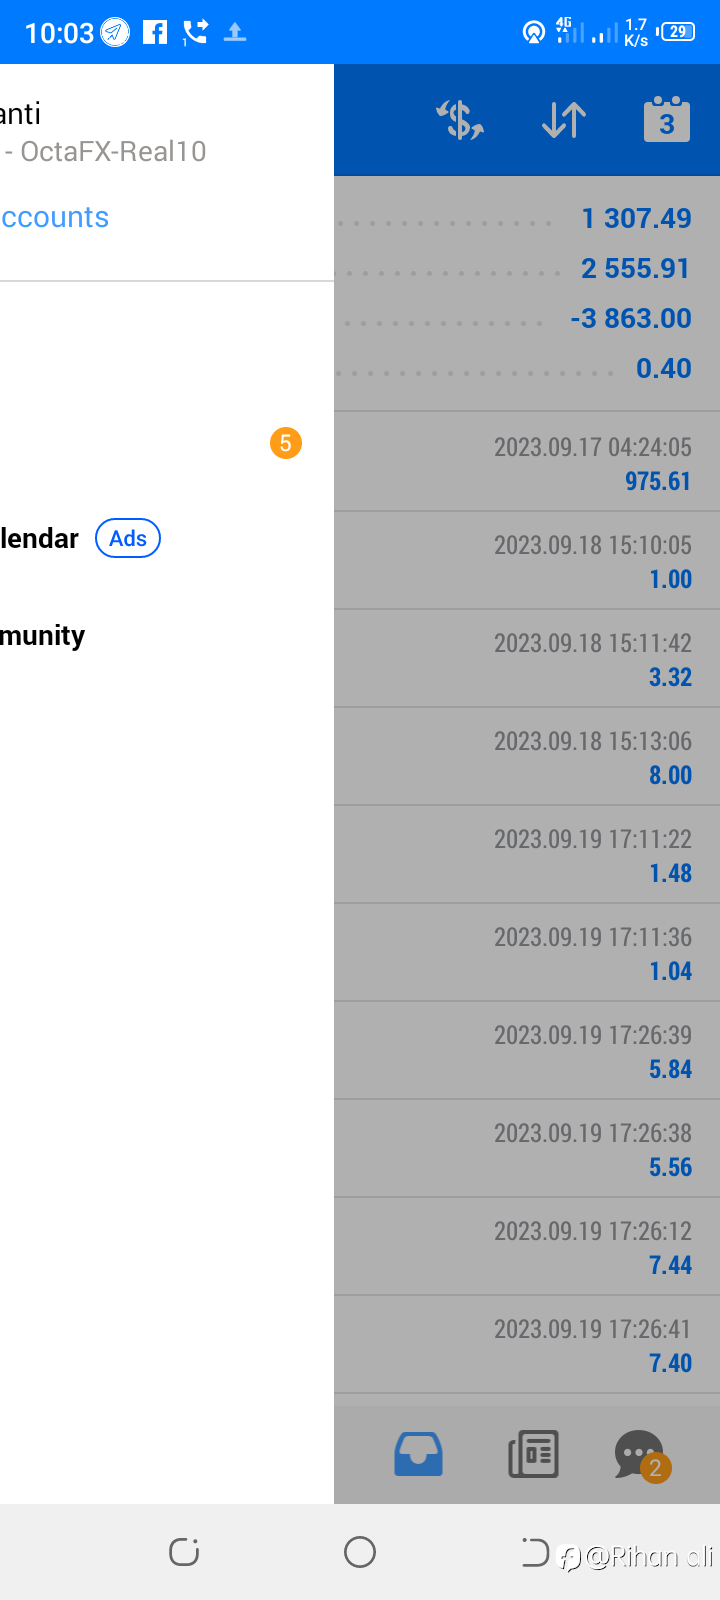Open the calendar date filter icon
This screenshot has height=1600, width=720.
click(x=667, y=119)
